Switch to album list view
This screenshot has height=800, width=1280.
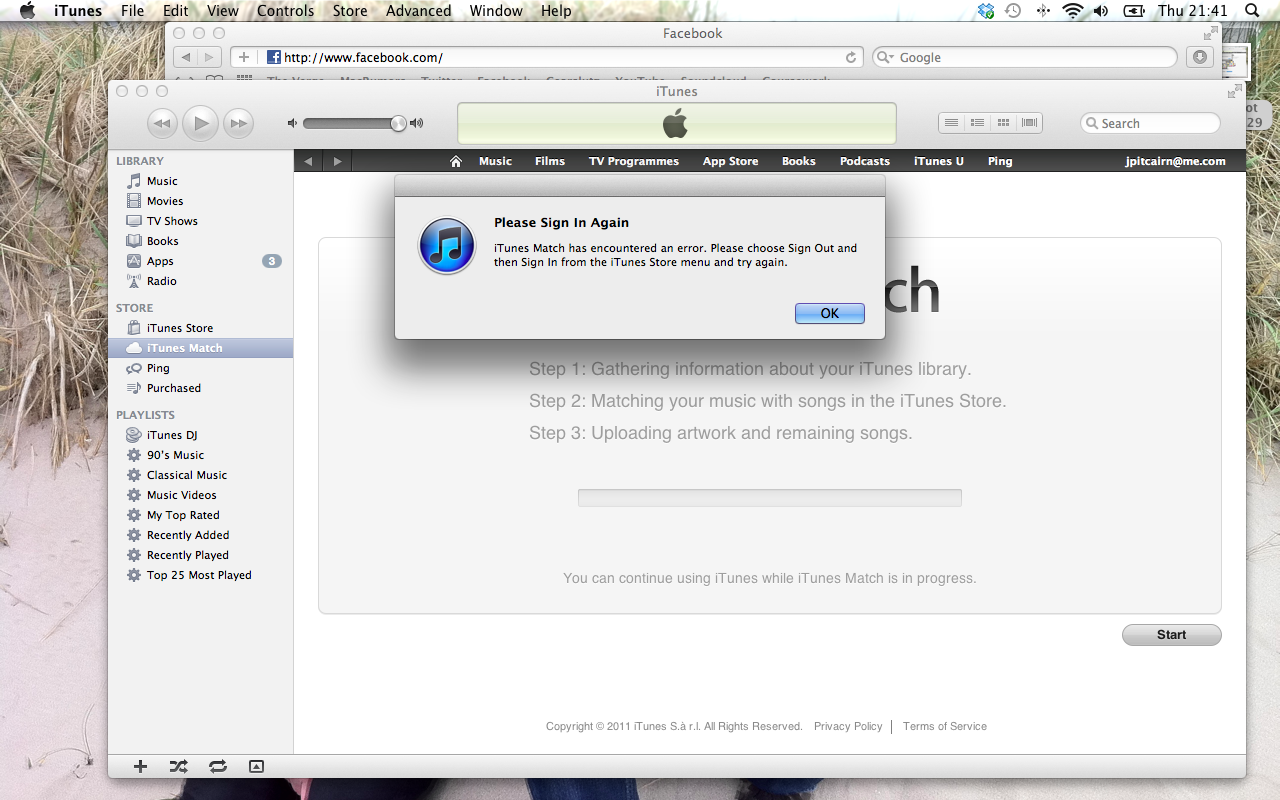point(977,123)
